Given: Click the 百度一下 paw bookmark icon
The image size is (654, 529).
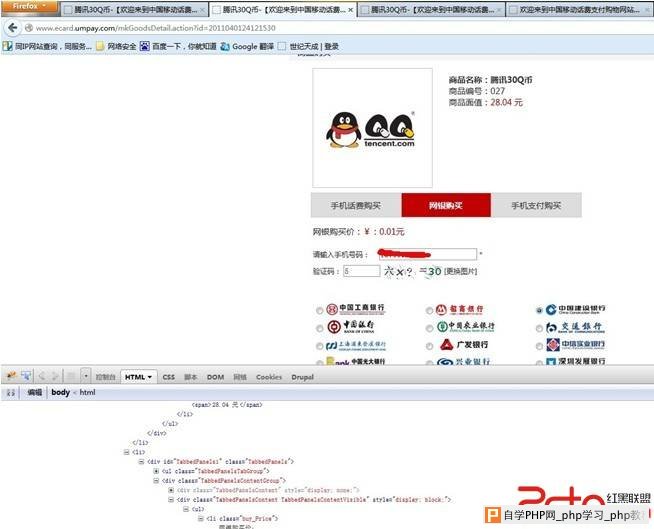Looking at the screenshot, I should pyautogui.click(x=144, y=46).
